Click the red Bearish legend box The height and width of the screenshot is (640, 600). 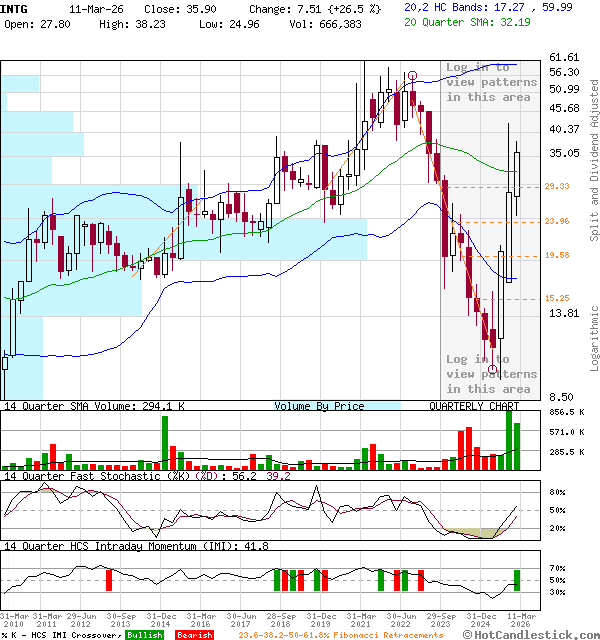click(194, 635)
